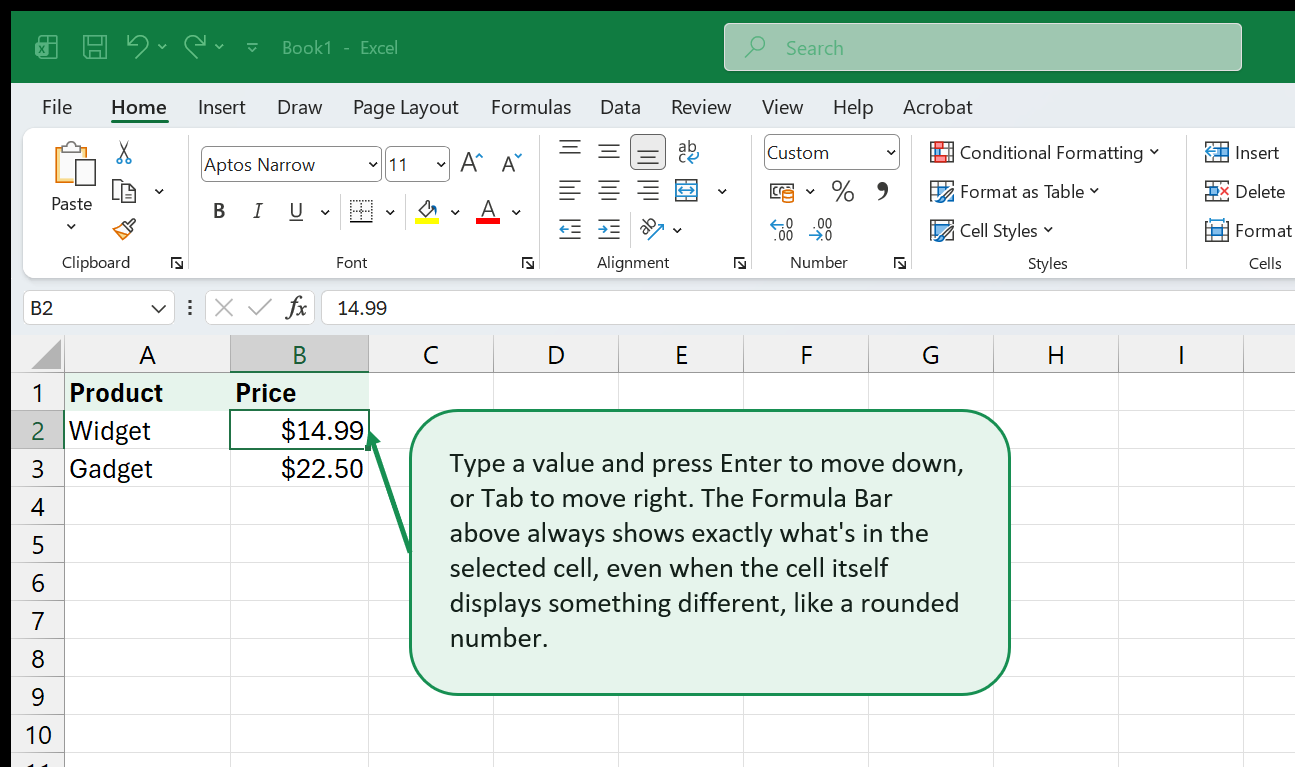Viewport: 1295px width, 767px height.
Task: Switch to the Formulas tab
Action: tap(531, 107)
